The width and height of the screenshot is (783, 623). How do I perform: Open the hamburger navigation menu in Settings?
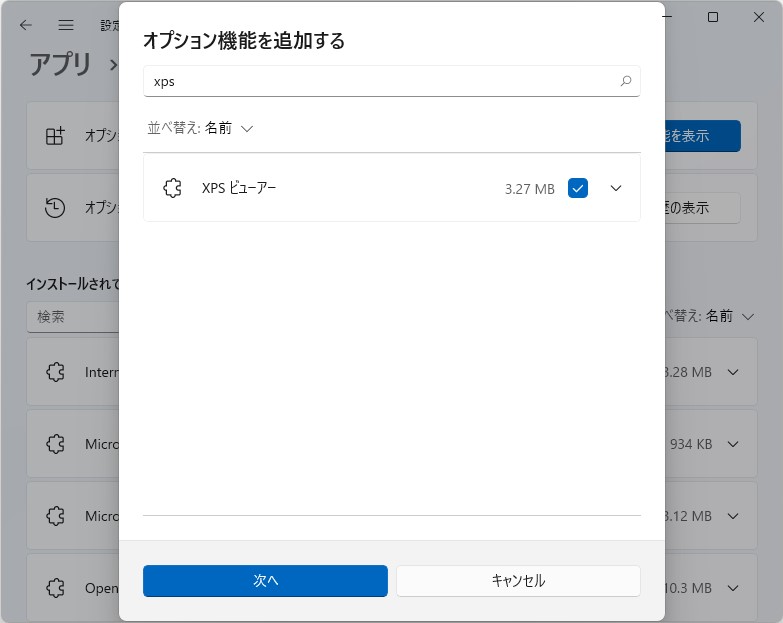coord(66,24)
